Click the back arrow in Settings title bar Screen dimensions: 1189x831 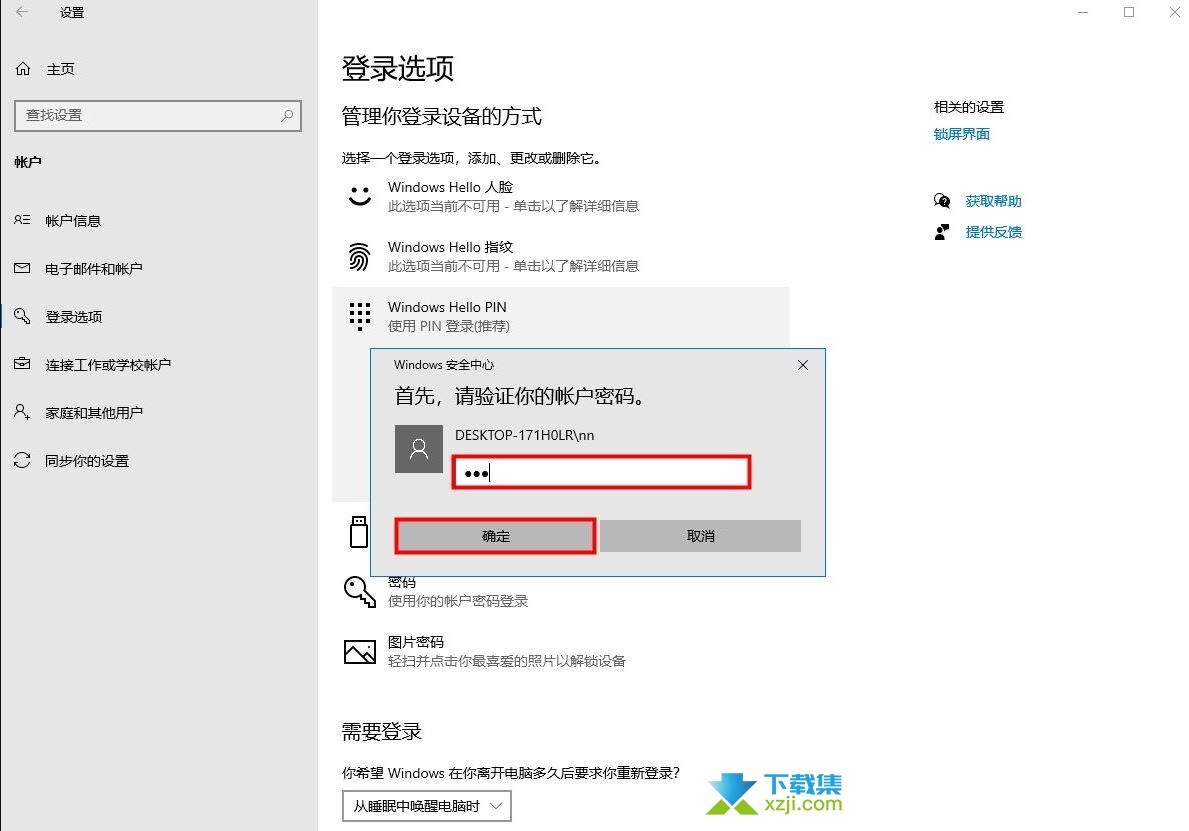22,11
